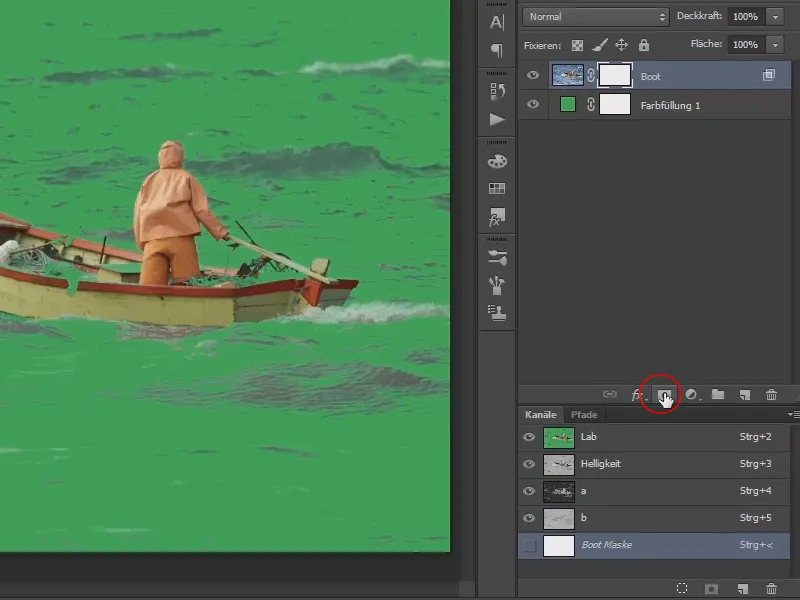The image size is (800, 600).
Task: Select the Boot layer mask thumbnail
Action: (615, 76)
